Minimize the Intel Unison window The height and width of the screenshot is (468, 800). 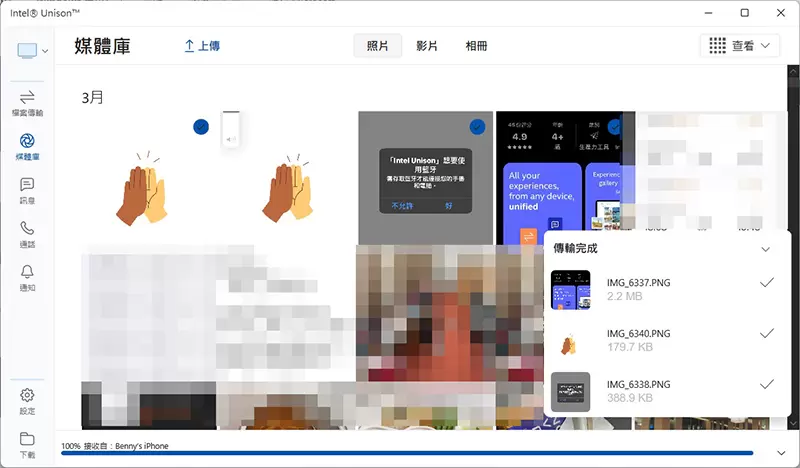click(x=708, y=13)
